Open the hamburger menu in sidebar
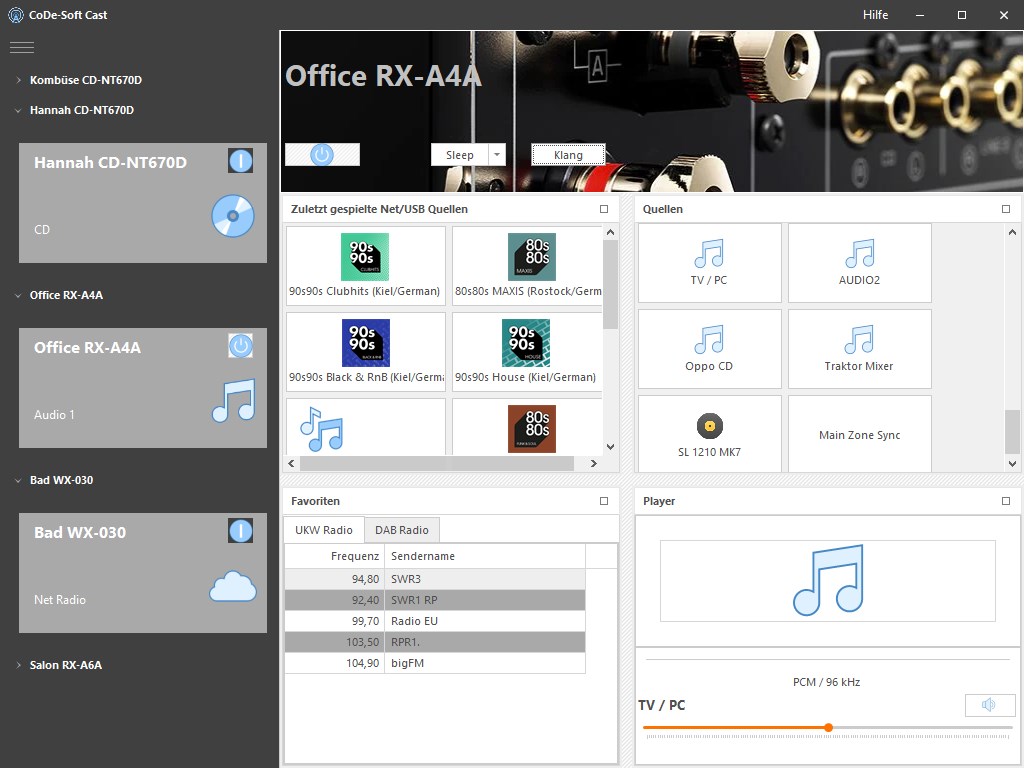The width and height of the screenshot is (1024, 768). (22, 47)
